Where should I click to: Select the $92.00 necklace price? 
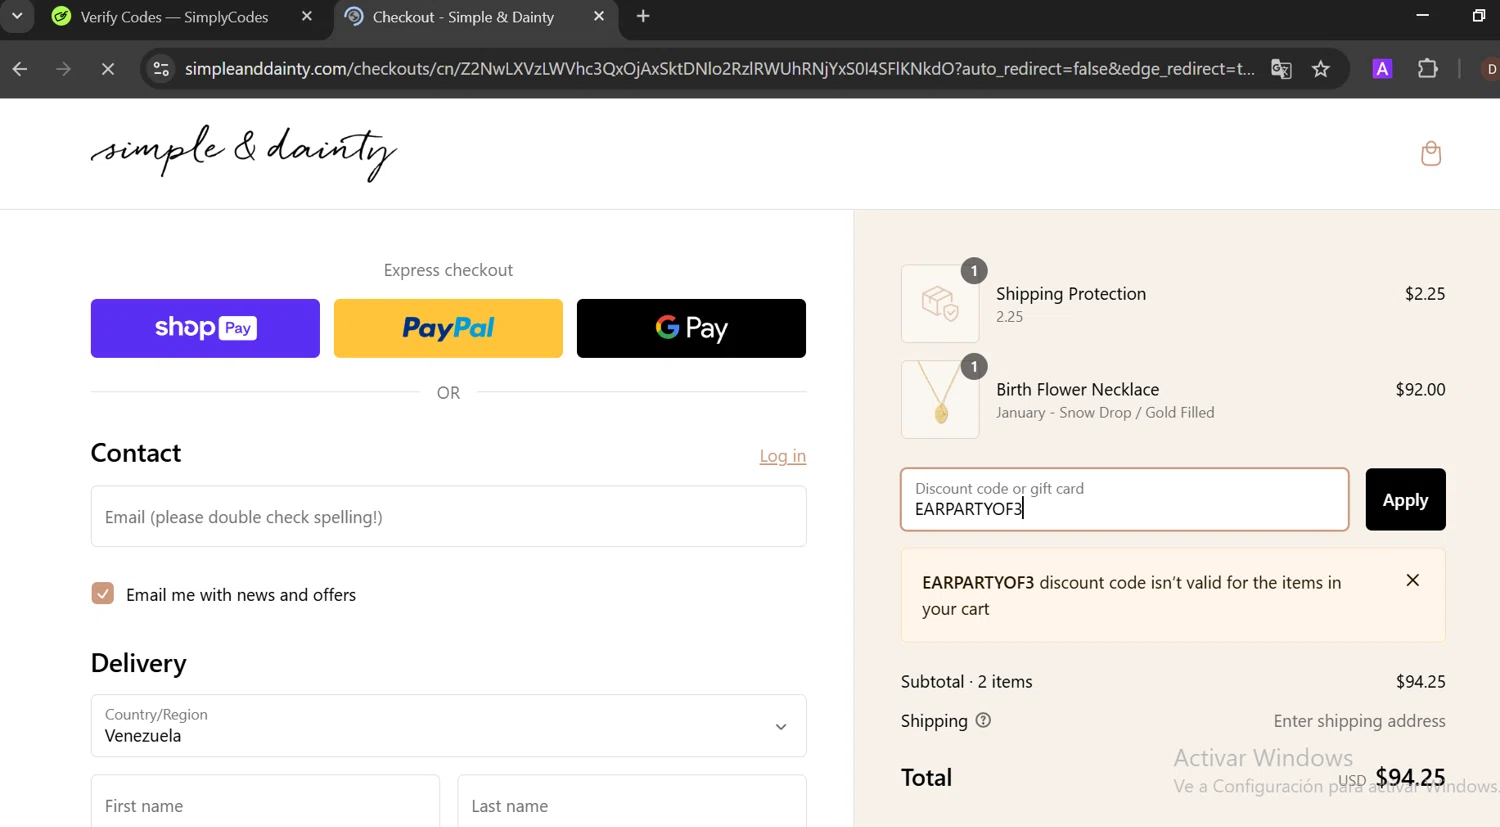tap(1420, 389)
